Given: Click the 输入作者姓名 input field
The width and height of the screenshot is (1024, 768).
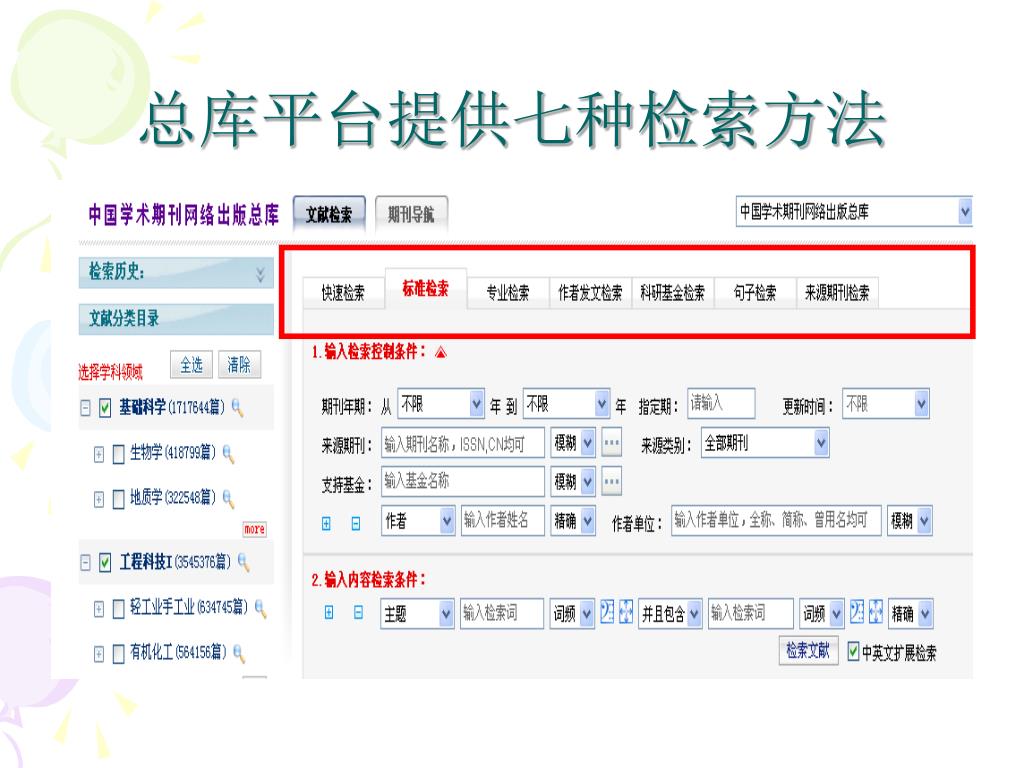Looking at the screenshot, I should (502, 520).
